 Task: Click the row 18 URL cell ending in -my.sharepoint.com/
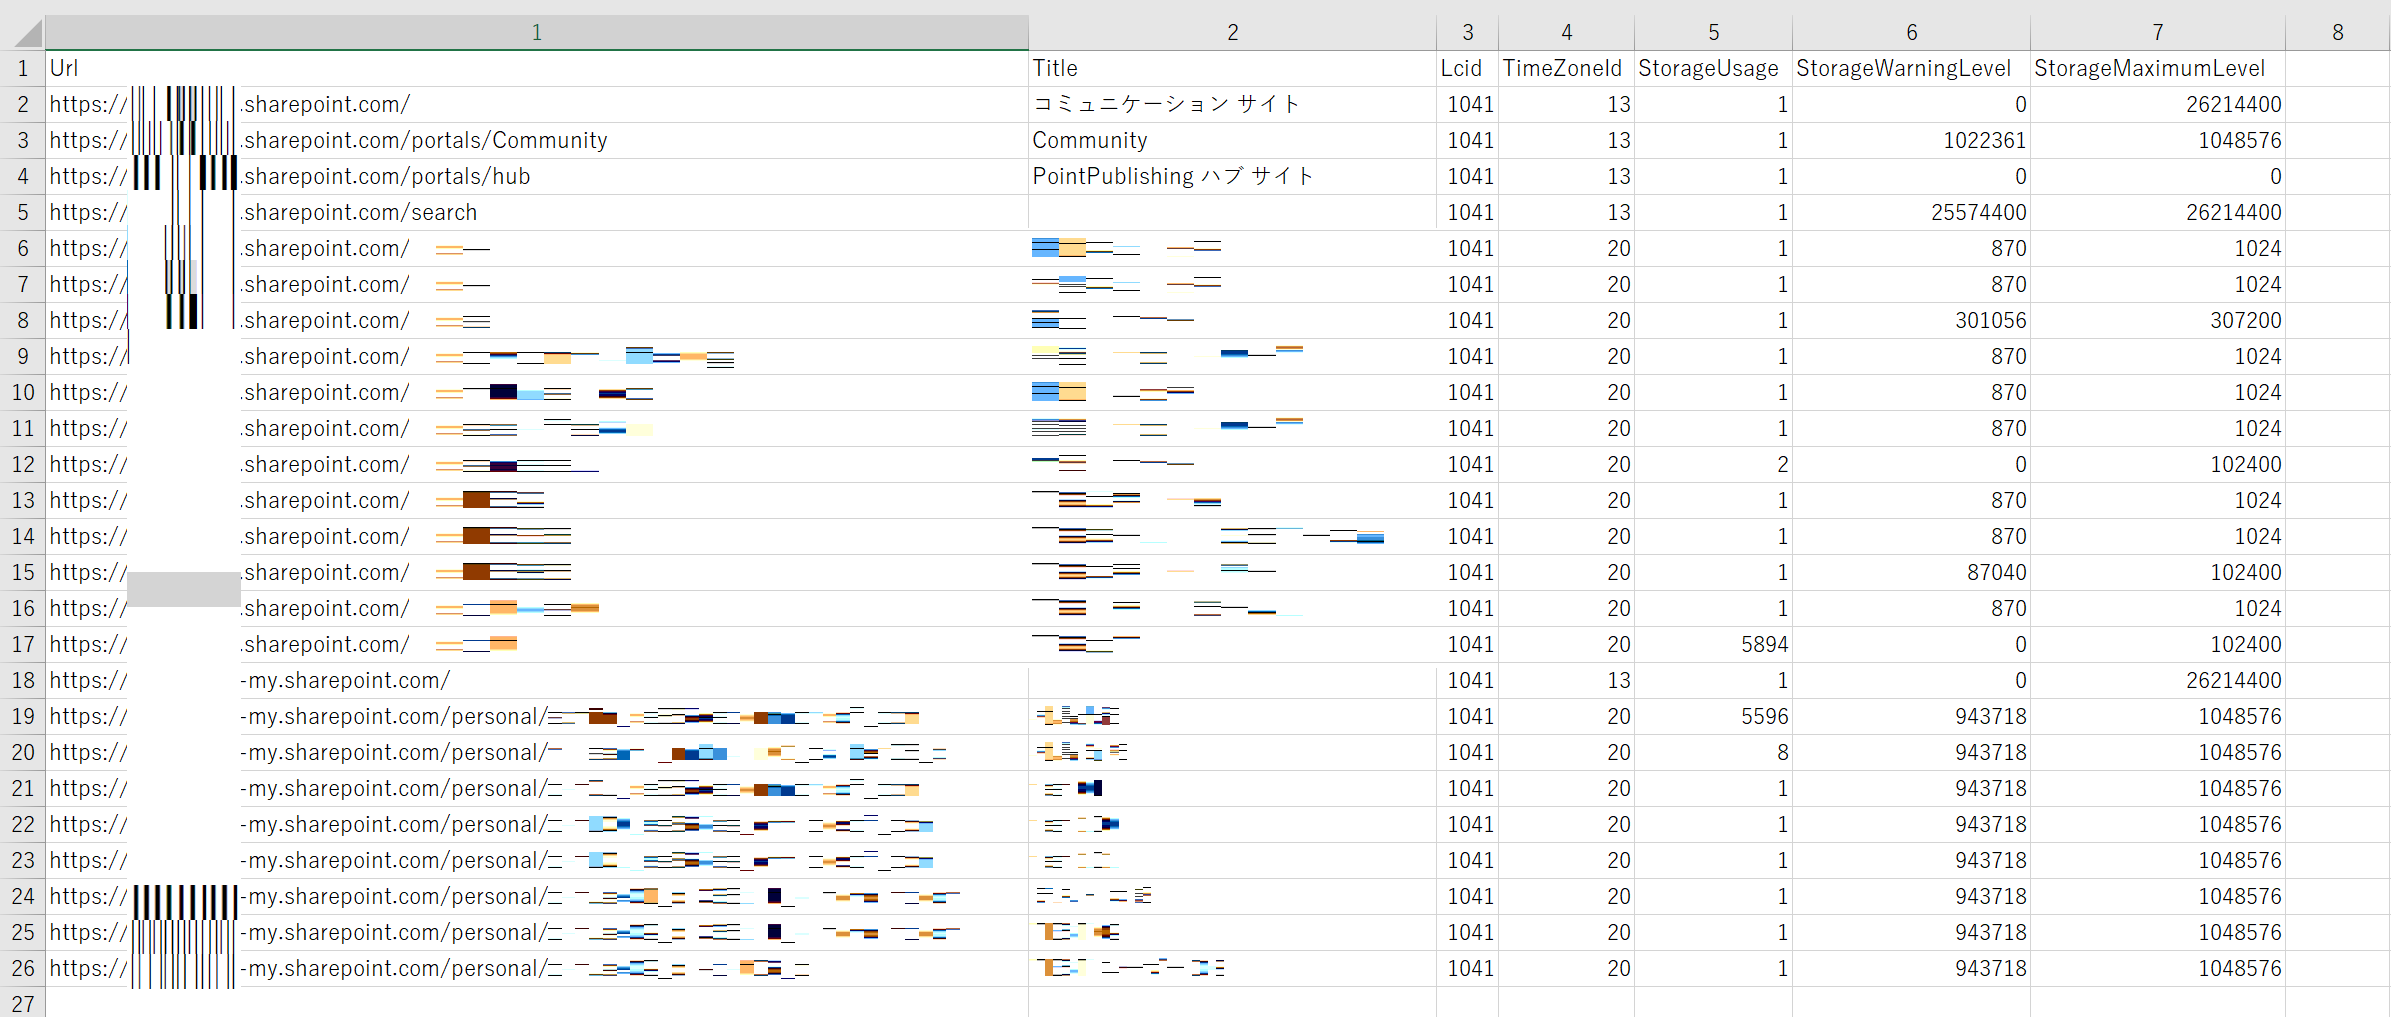(x=537, y=680)
